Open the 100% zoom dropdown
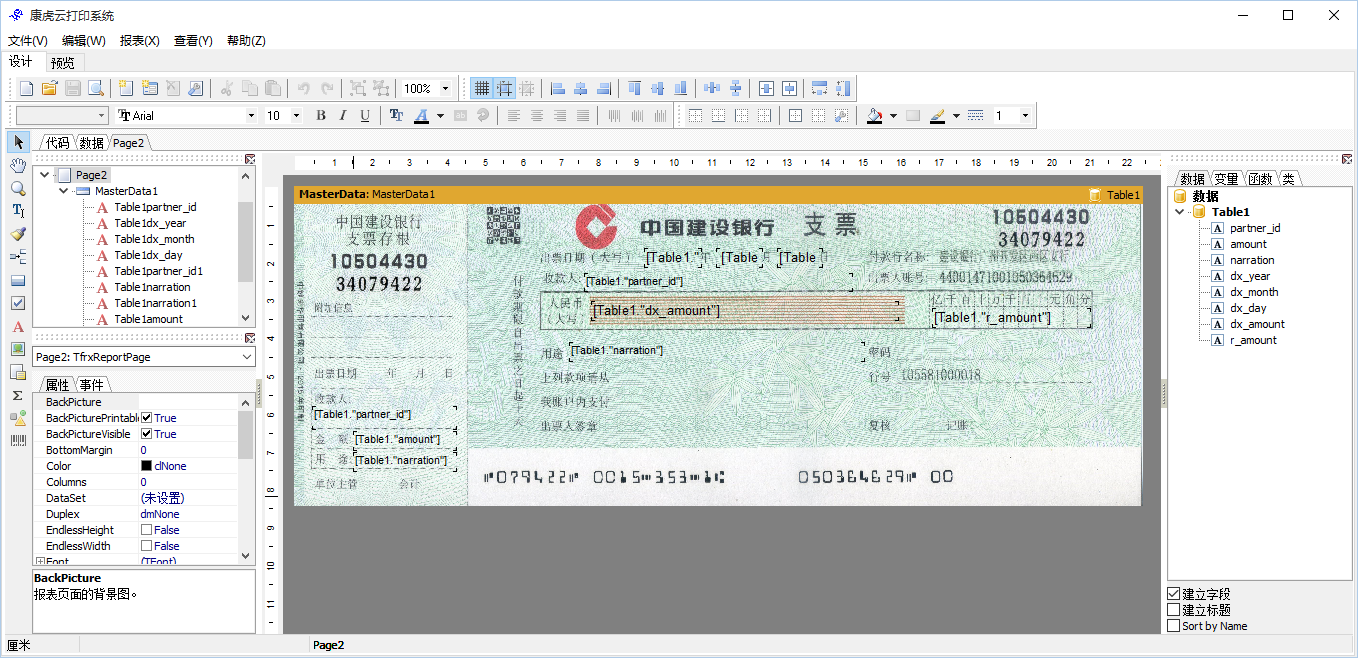Screen dimensions: 1358x658 point(445,89)
